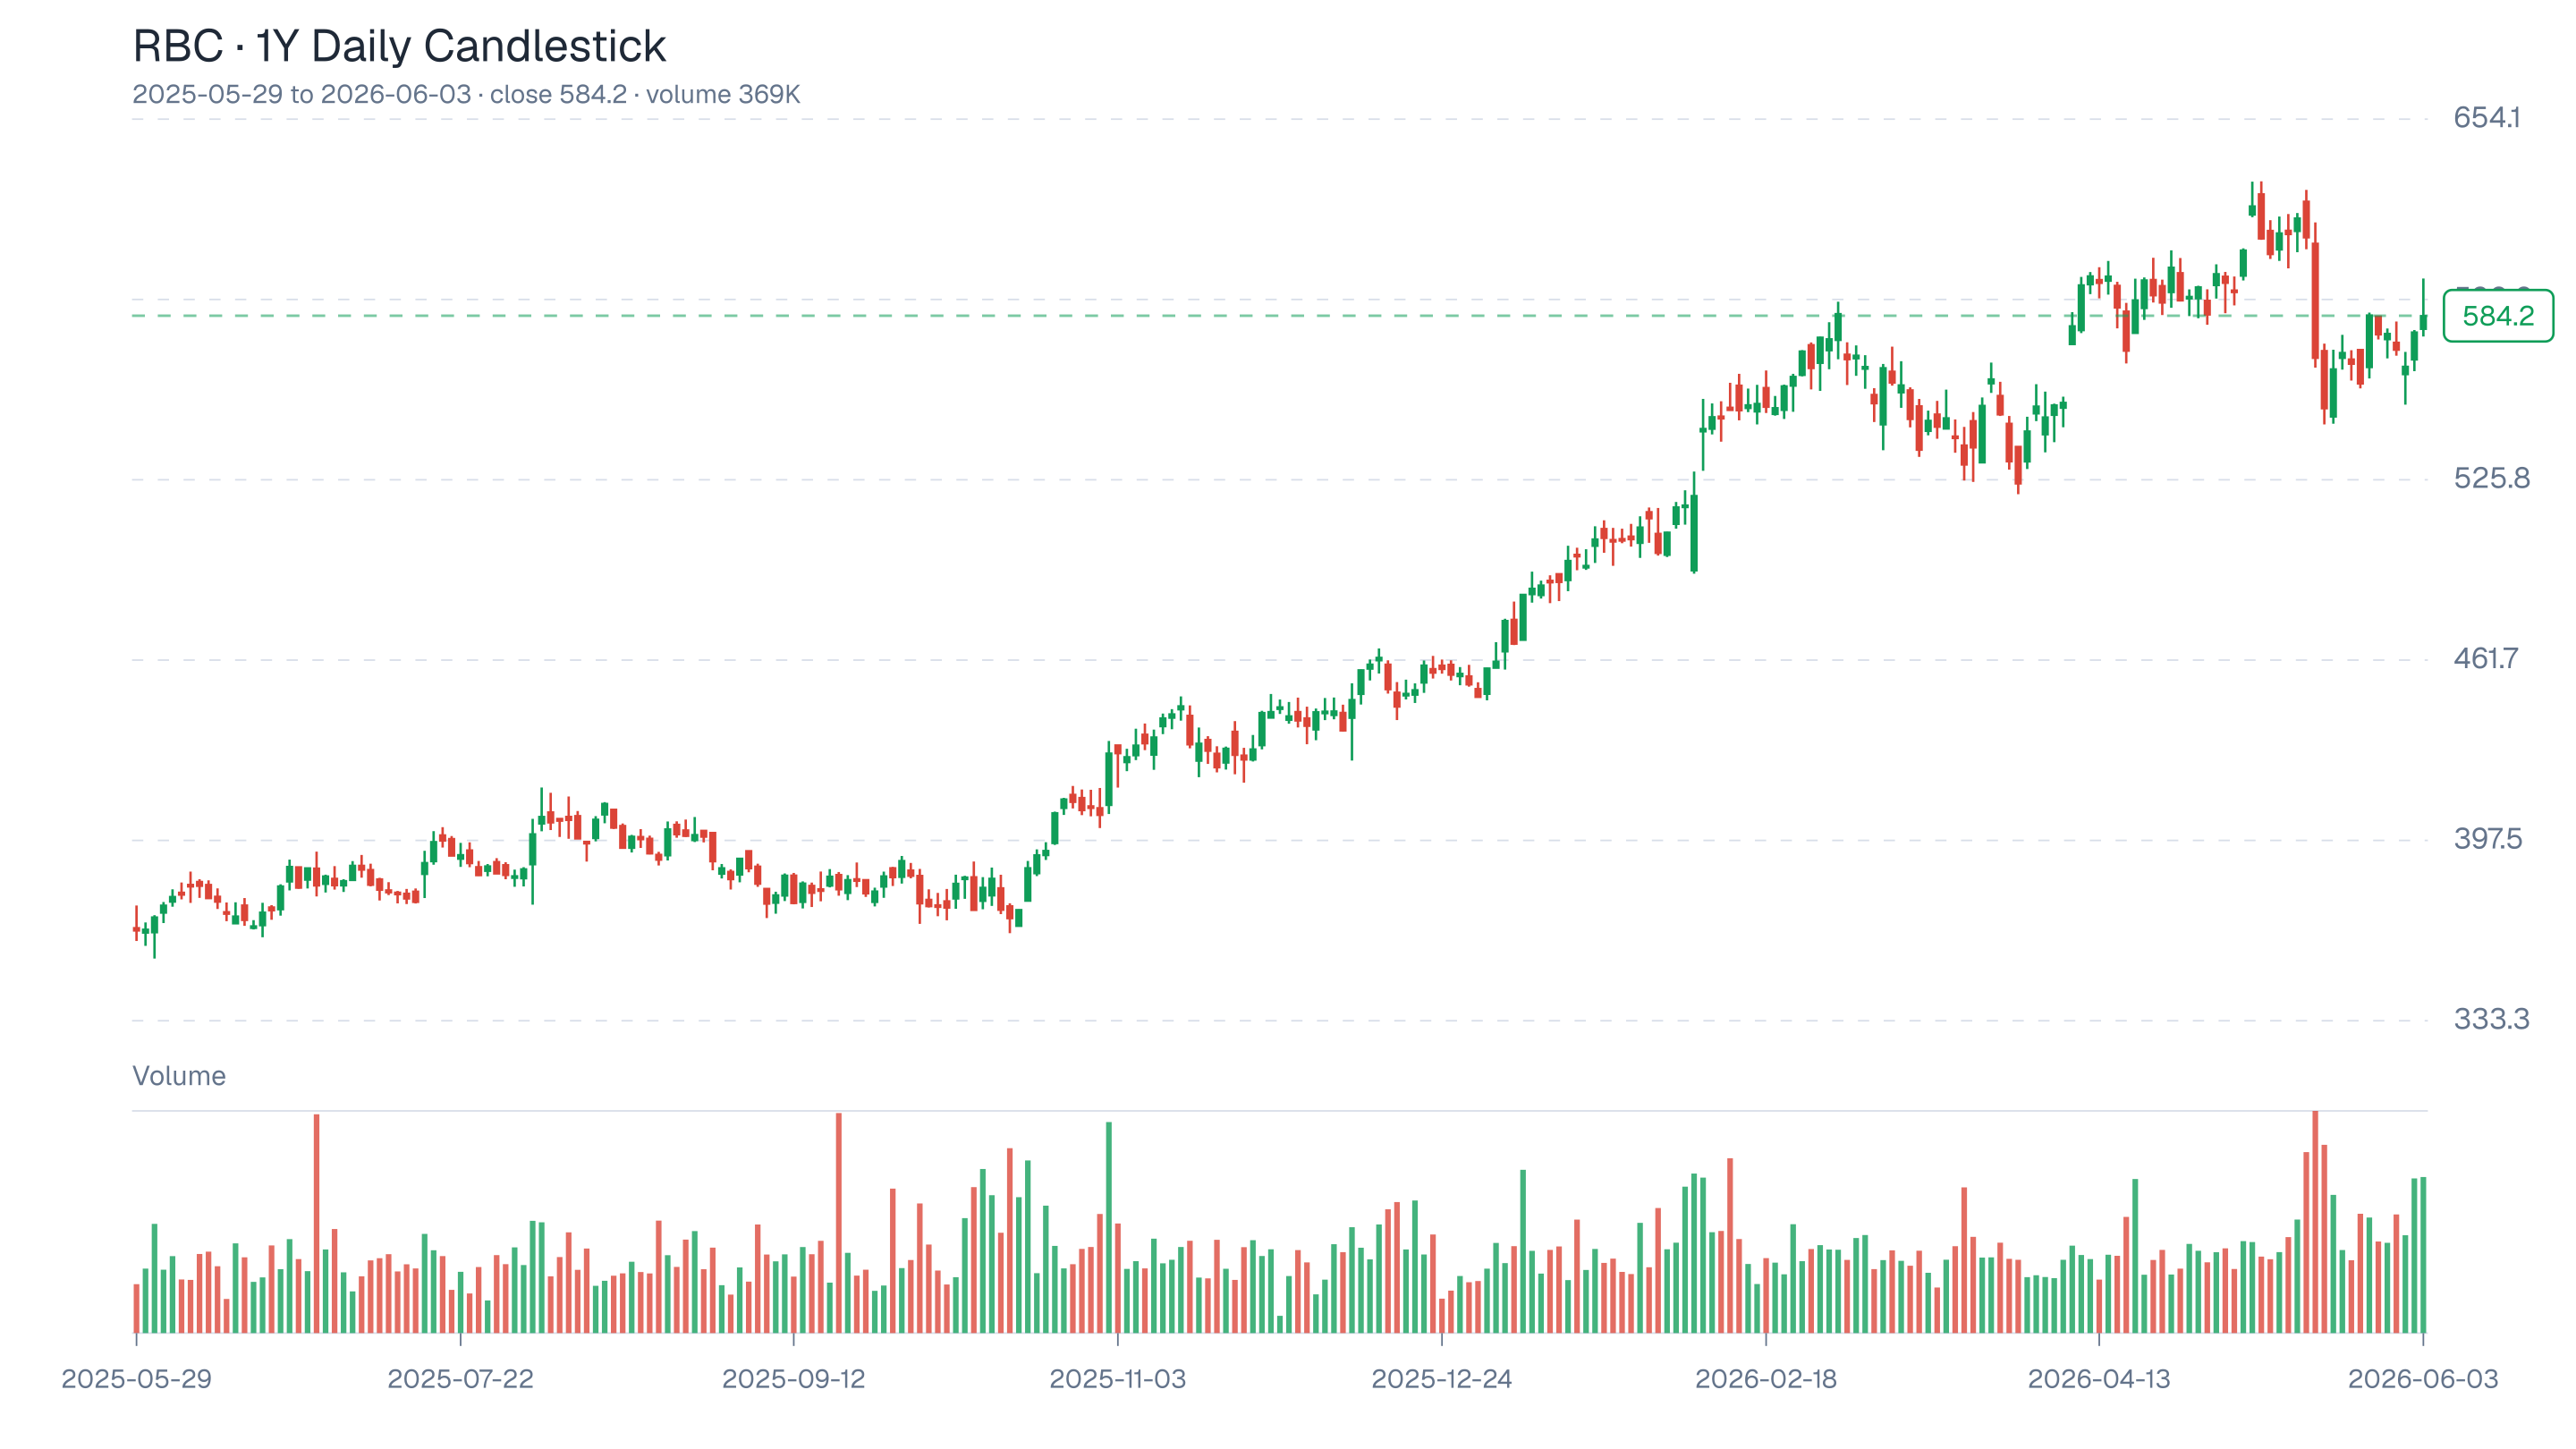The image size is (2576, 1449).
Task: Click the 461.7 price axis label
Action: coord(2486,659)
